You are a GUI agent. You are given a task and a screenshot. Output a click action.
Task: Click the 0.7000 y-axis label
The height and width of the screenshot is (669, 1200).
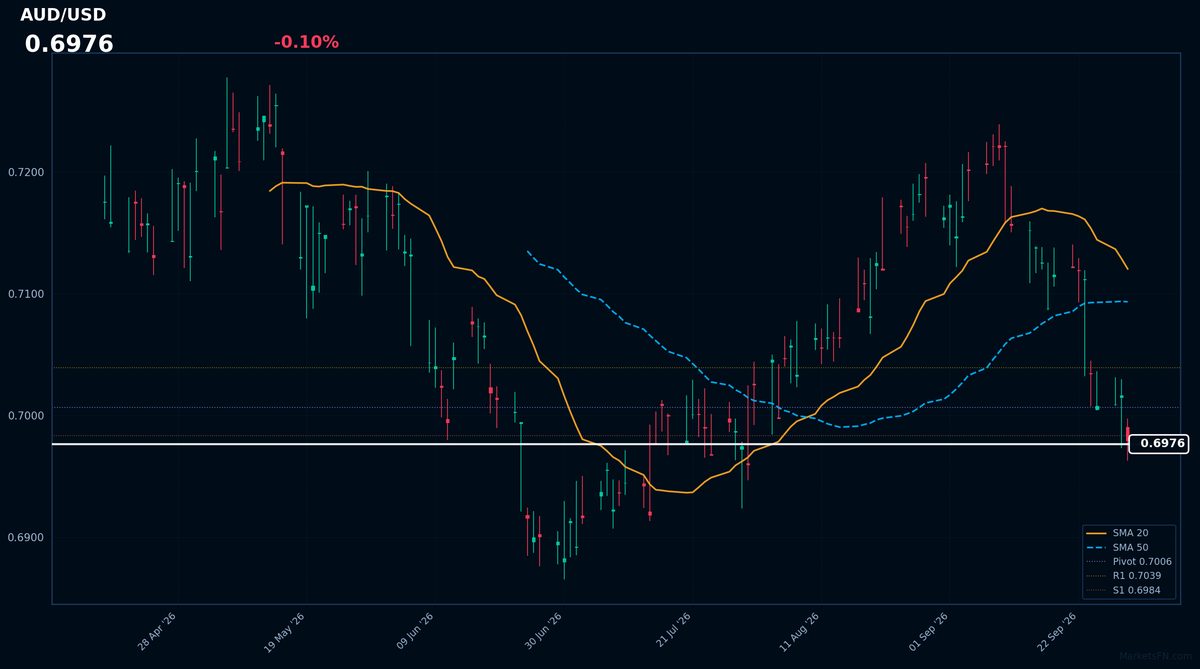click(x=26, y=416)
